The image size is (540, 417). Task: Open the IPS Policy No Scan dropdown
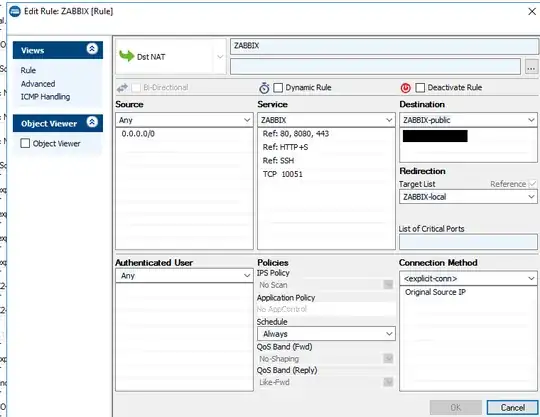click(388, 284)
